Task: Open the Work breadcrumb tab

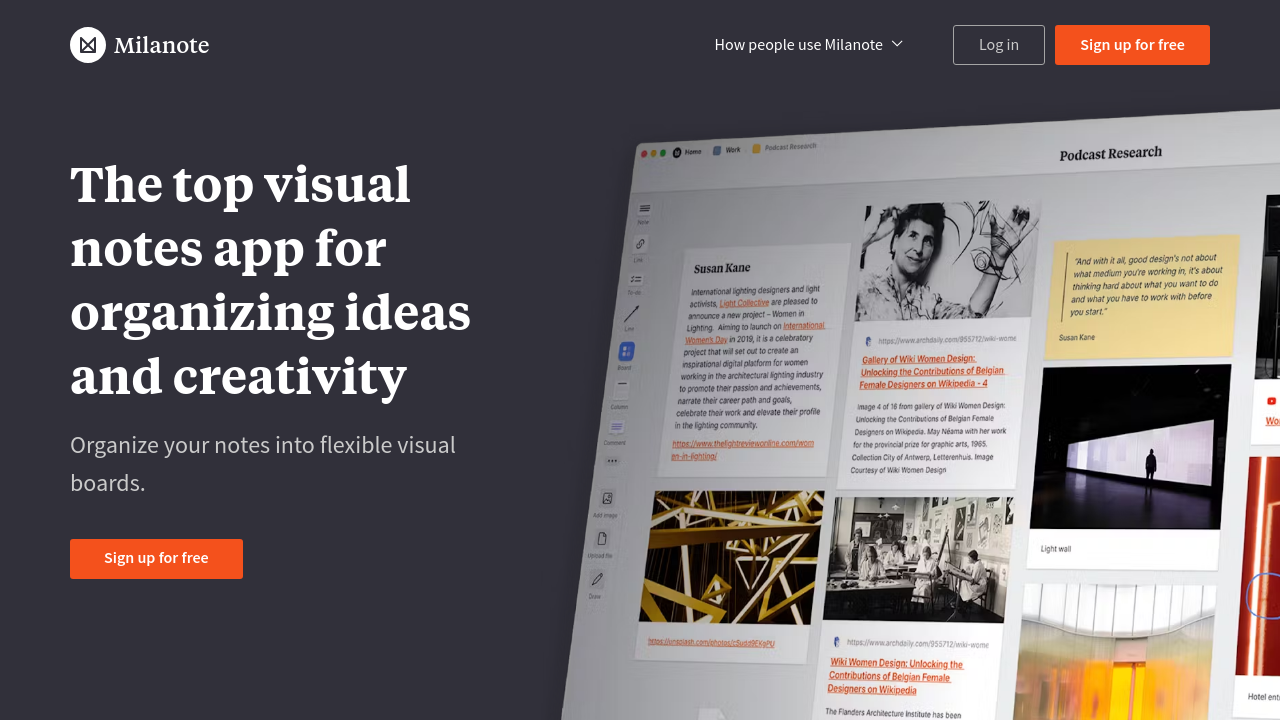Action: (x=727, y=150)
